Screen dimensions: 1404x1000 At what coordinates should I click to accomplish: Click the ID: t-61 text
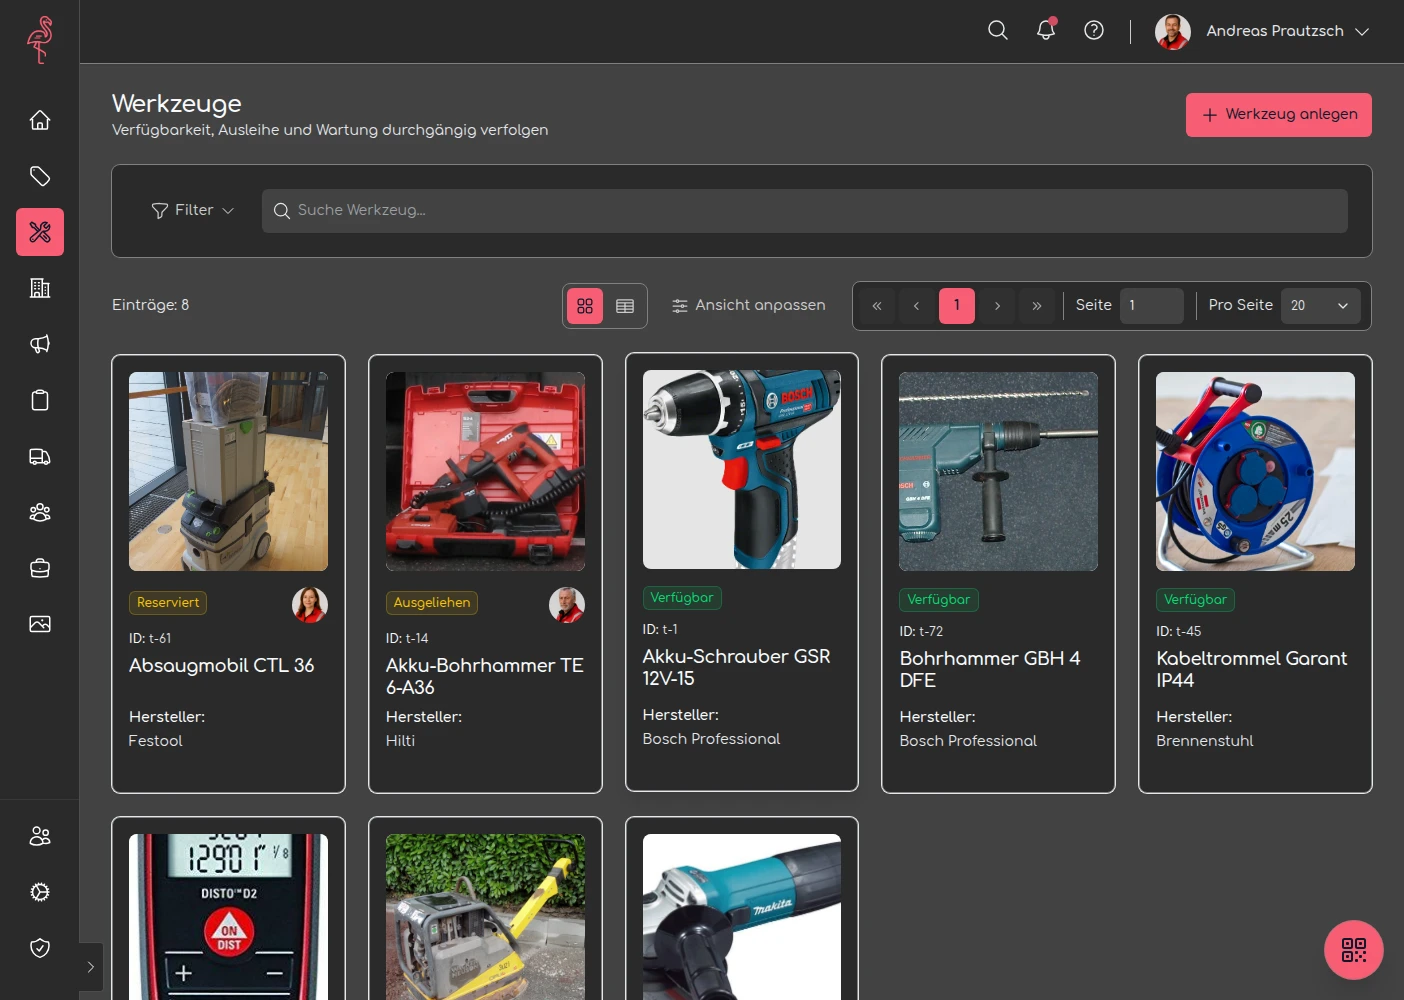pos(150,638)
